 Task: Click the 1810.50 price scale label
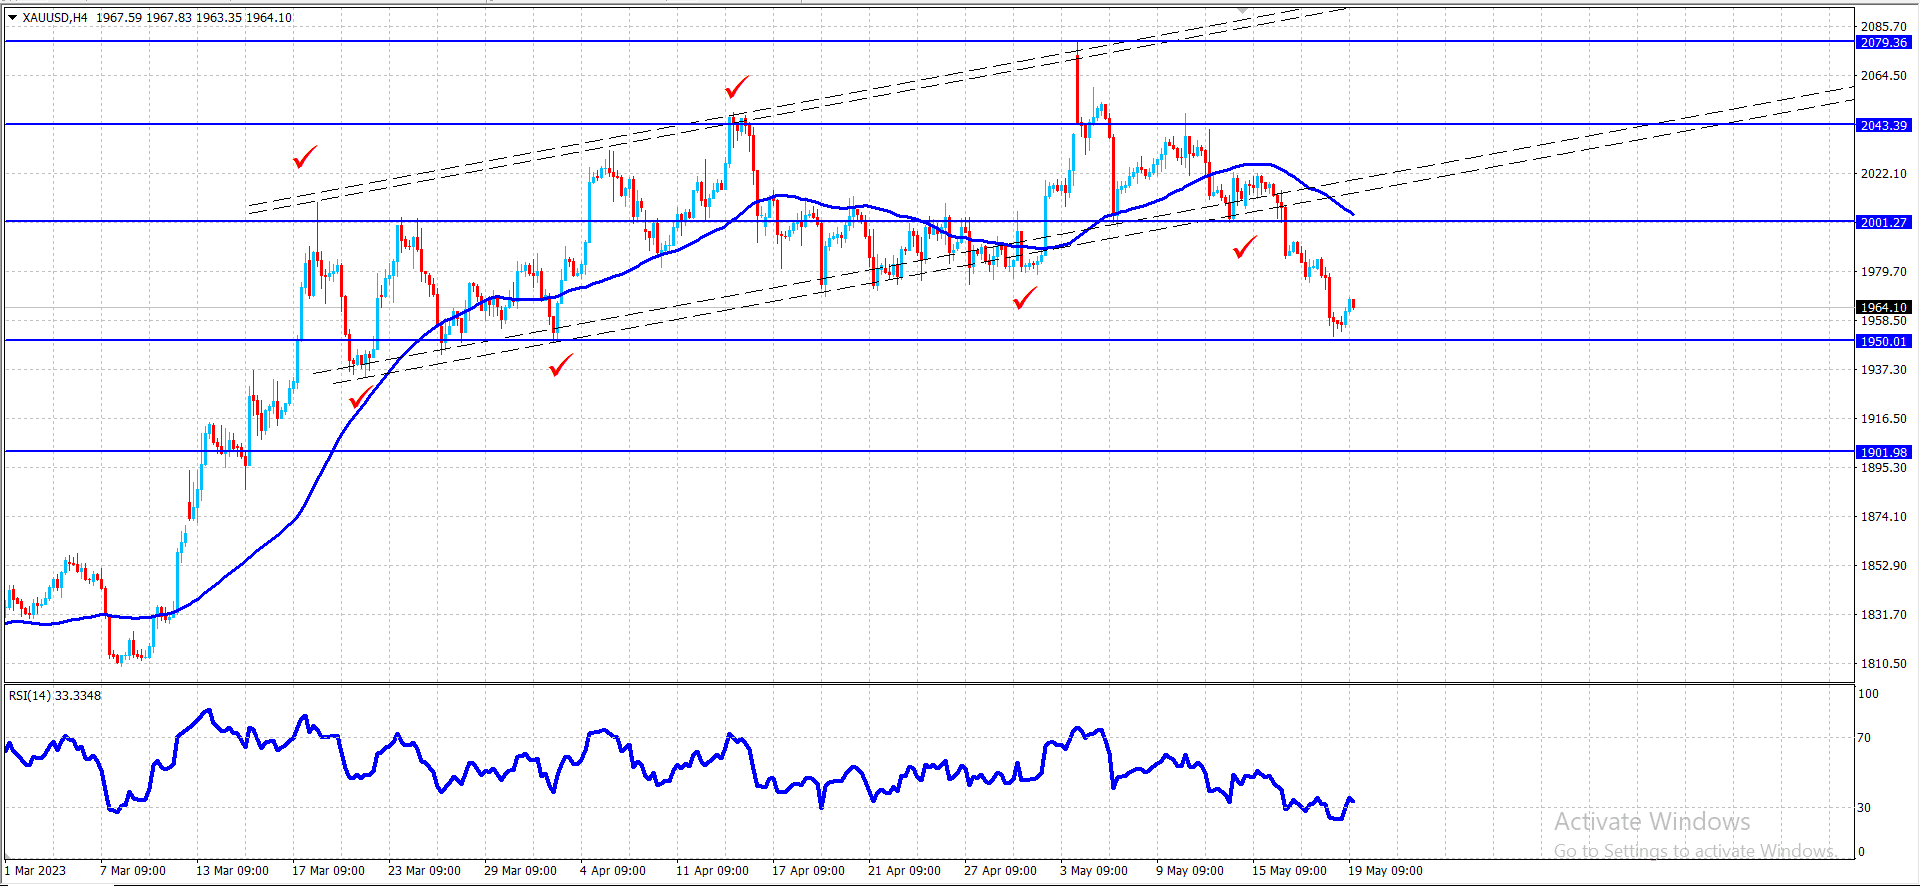[x=1883, y=664]
